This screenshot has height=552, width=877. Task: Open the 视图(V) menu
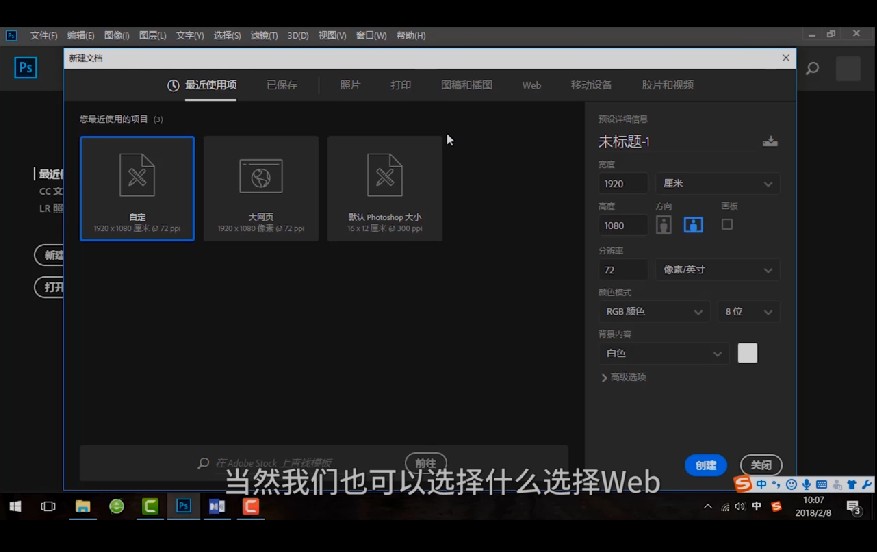(x=332, y=35)
